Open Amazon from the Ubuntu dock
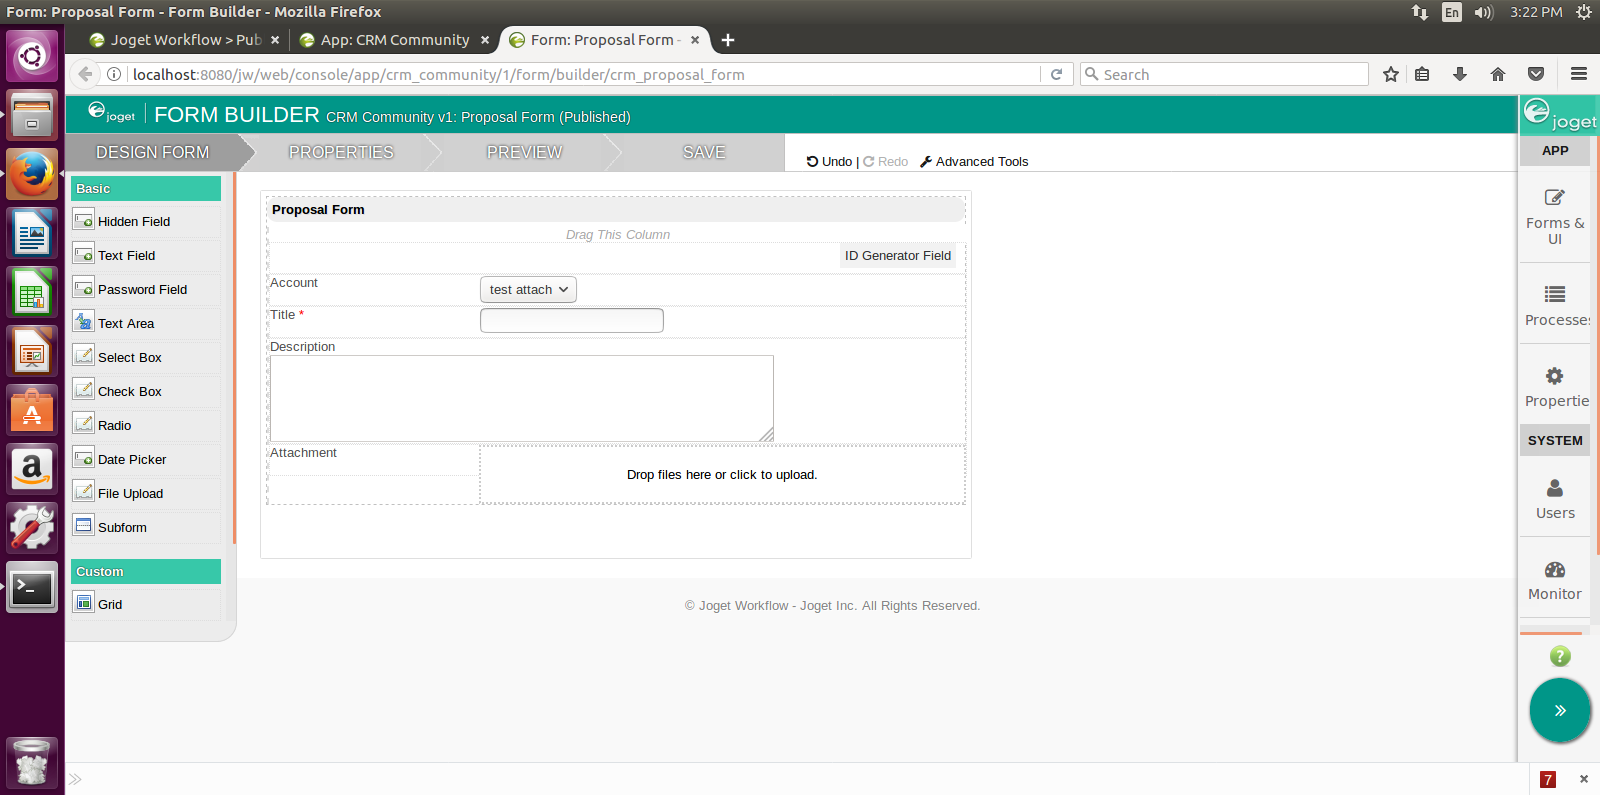This screenshot has height=795, width=1600. (x=32, y=469)
